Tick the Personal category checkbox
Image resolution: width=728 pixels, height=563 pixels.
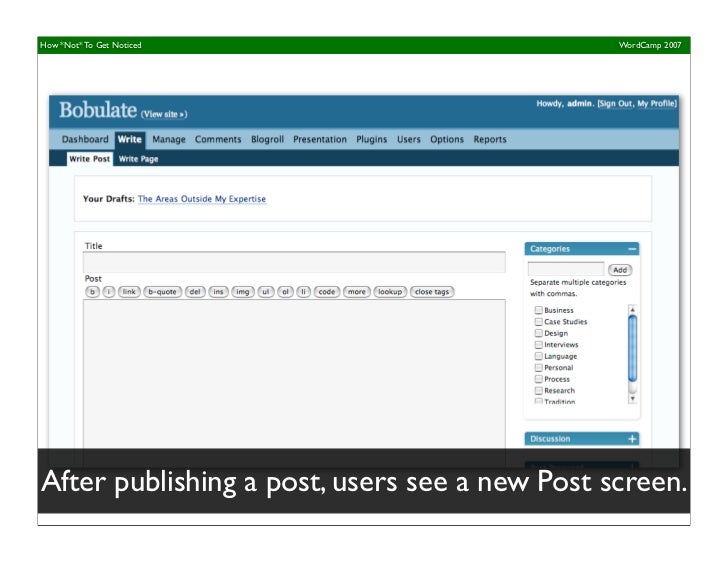(x=538, y=368)
